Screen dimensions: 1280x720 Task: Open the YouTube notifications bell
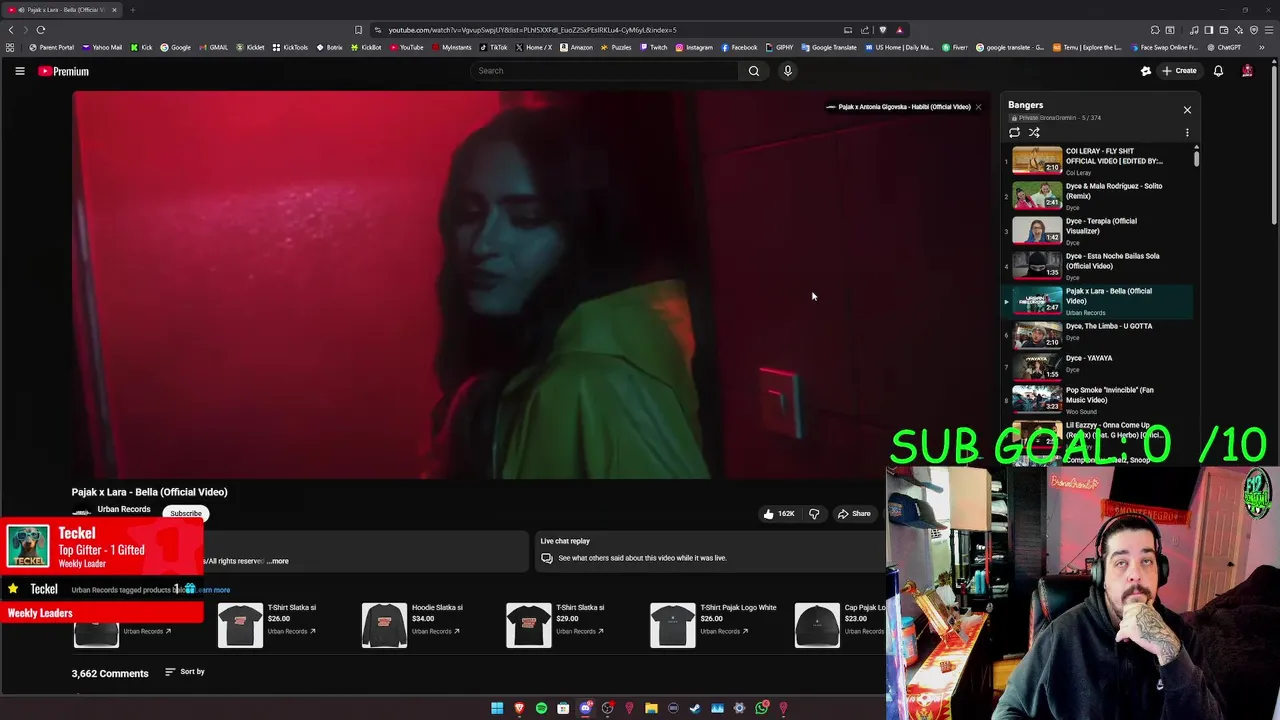pos(1218,71)
